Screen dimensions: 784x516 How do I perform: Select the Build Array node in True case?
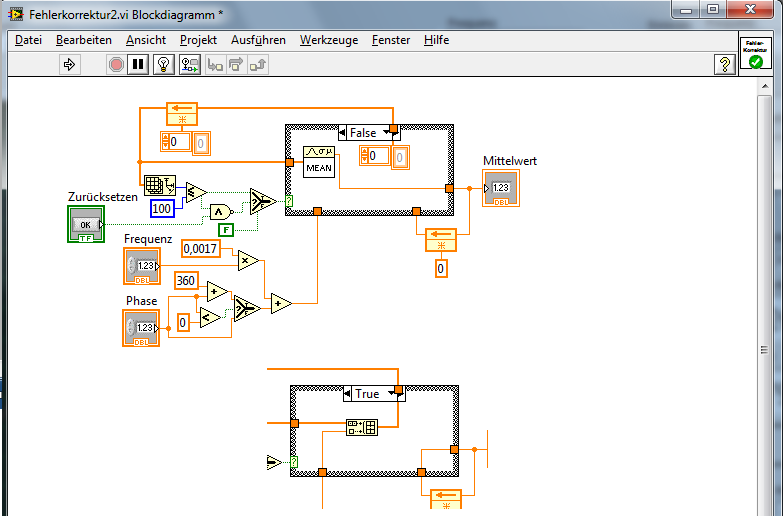click(x=360, y=428)
